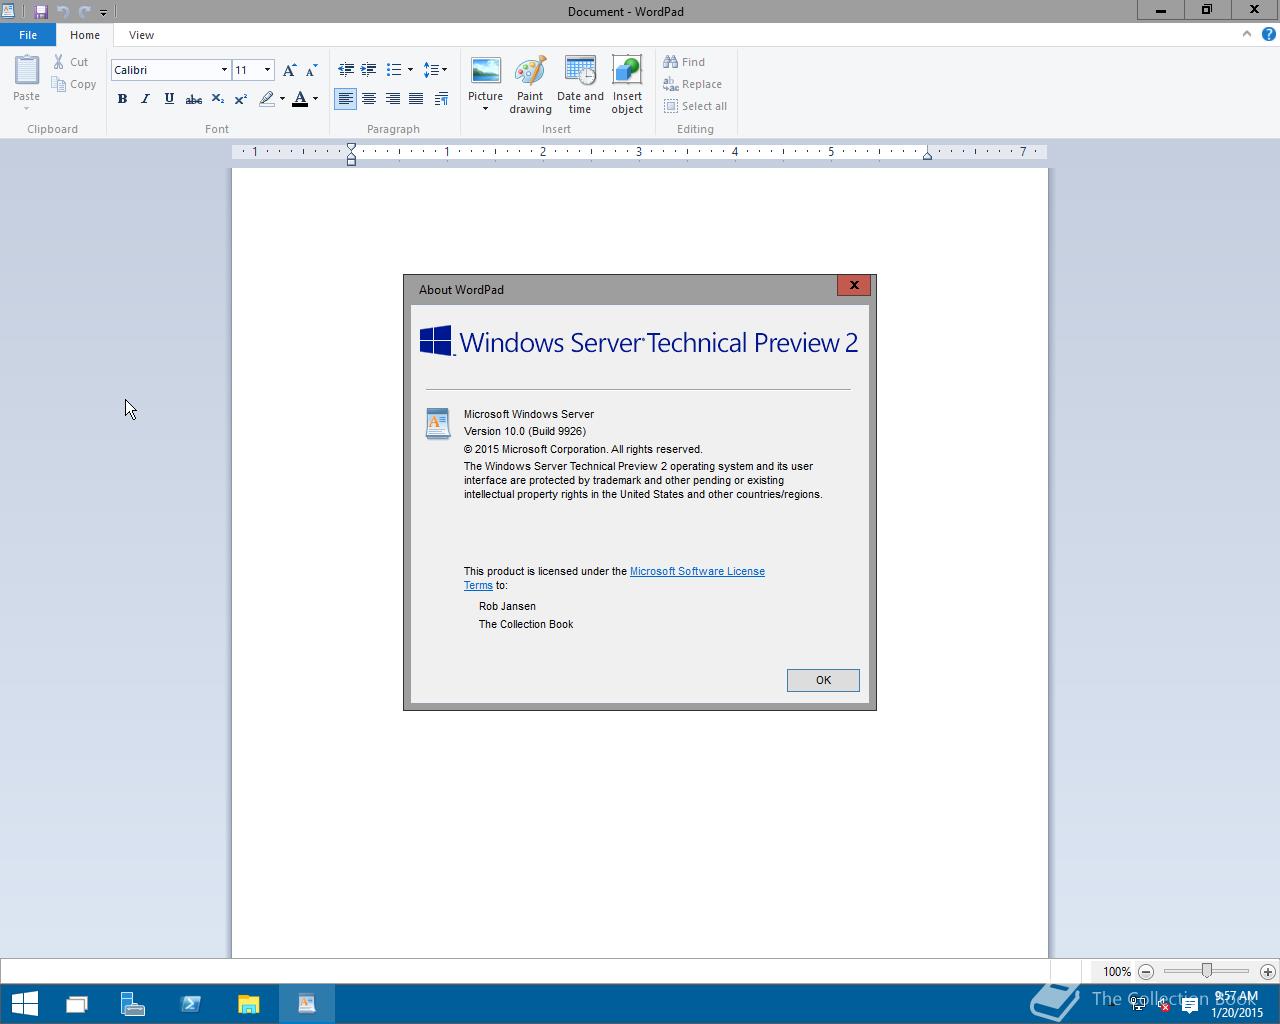The image size is (1280, 1024).
Task: Click Find binoculars button
Action: [685, 62]
